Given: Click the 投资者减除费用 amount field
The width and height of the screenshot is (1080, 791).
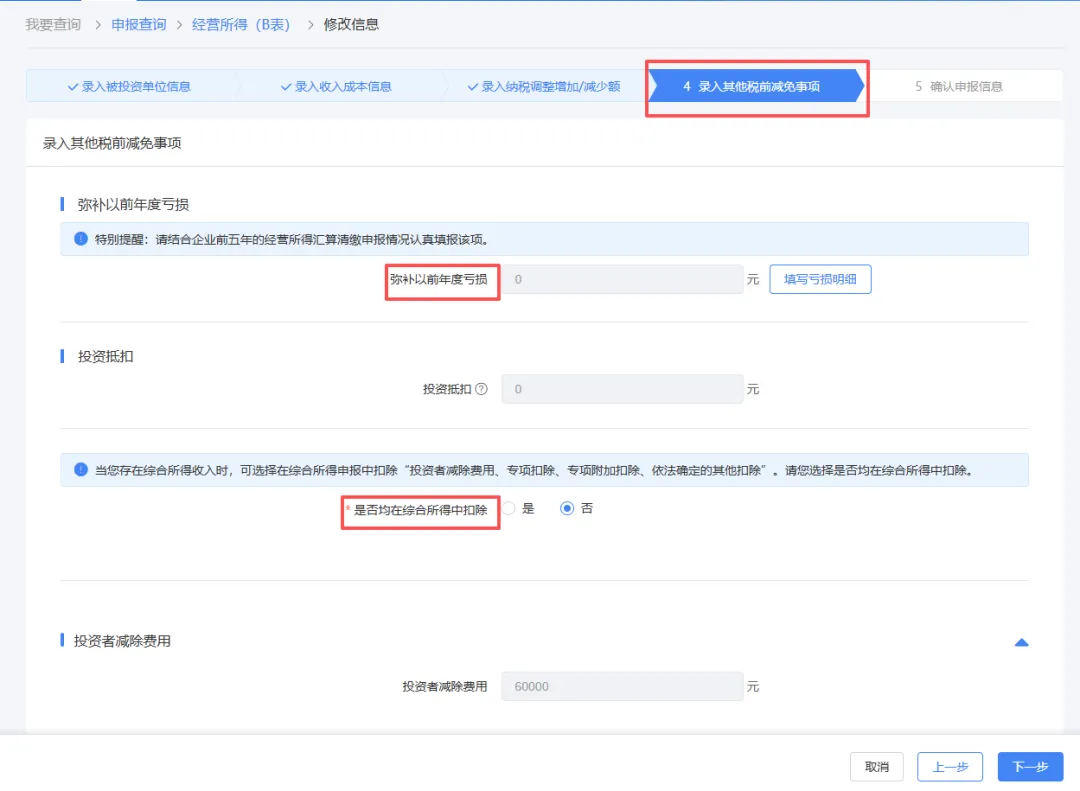Looking at the screenshot, I should point(622,687).
